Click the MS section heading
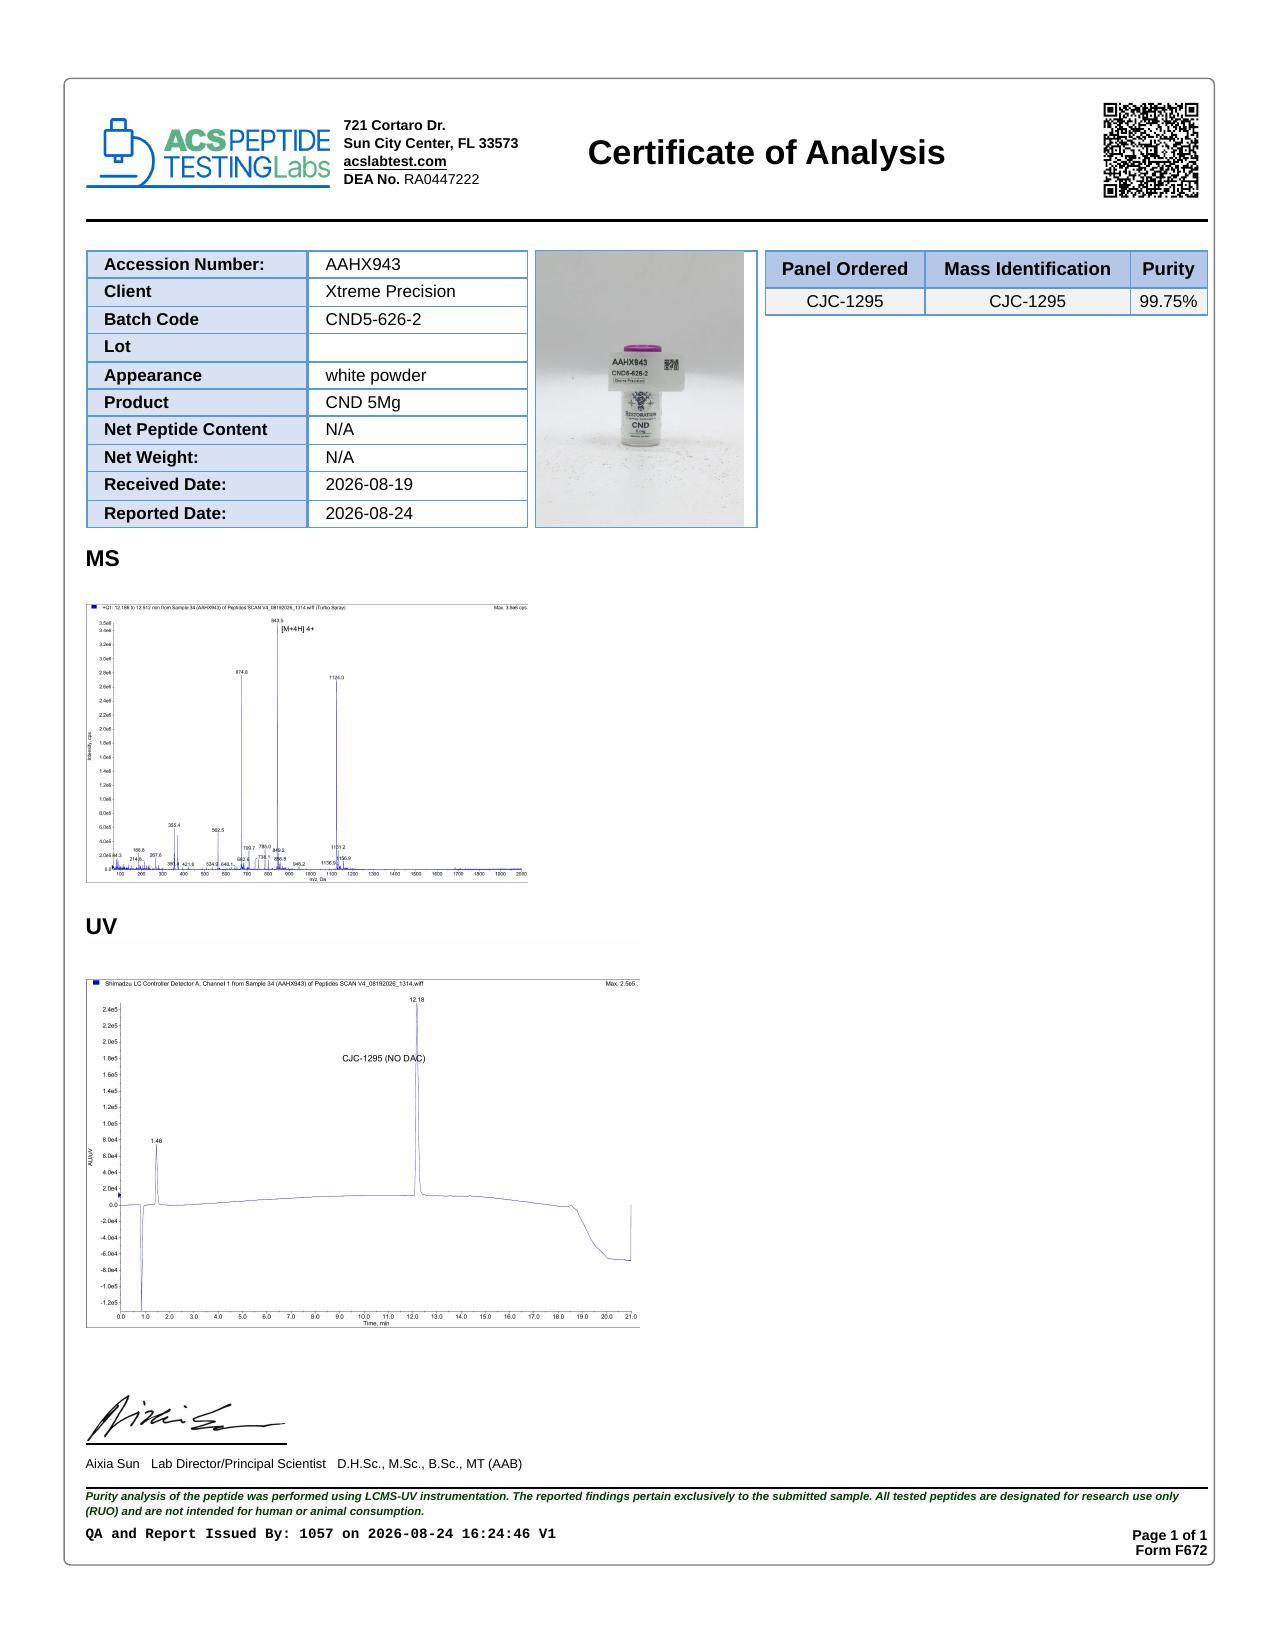The height and width of the screenshot is (1650, 1275). 102,559
